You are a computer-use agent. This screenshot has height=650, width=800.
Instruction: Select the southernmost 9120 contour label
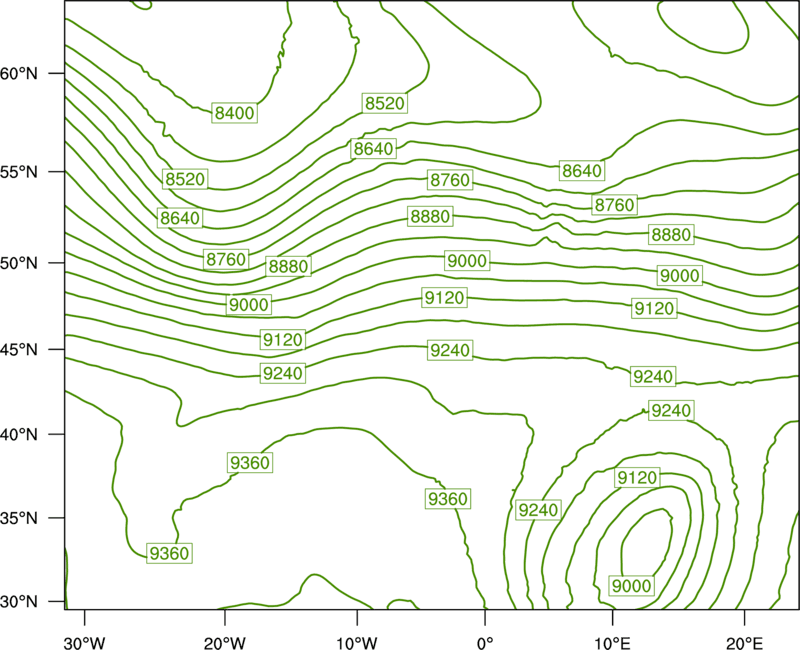tap(637, 478)
